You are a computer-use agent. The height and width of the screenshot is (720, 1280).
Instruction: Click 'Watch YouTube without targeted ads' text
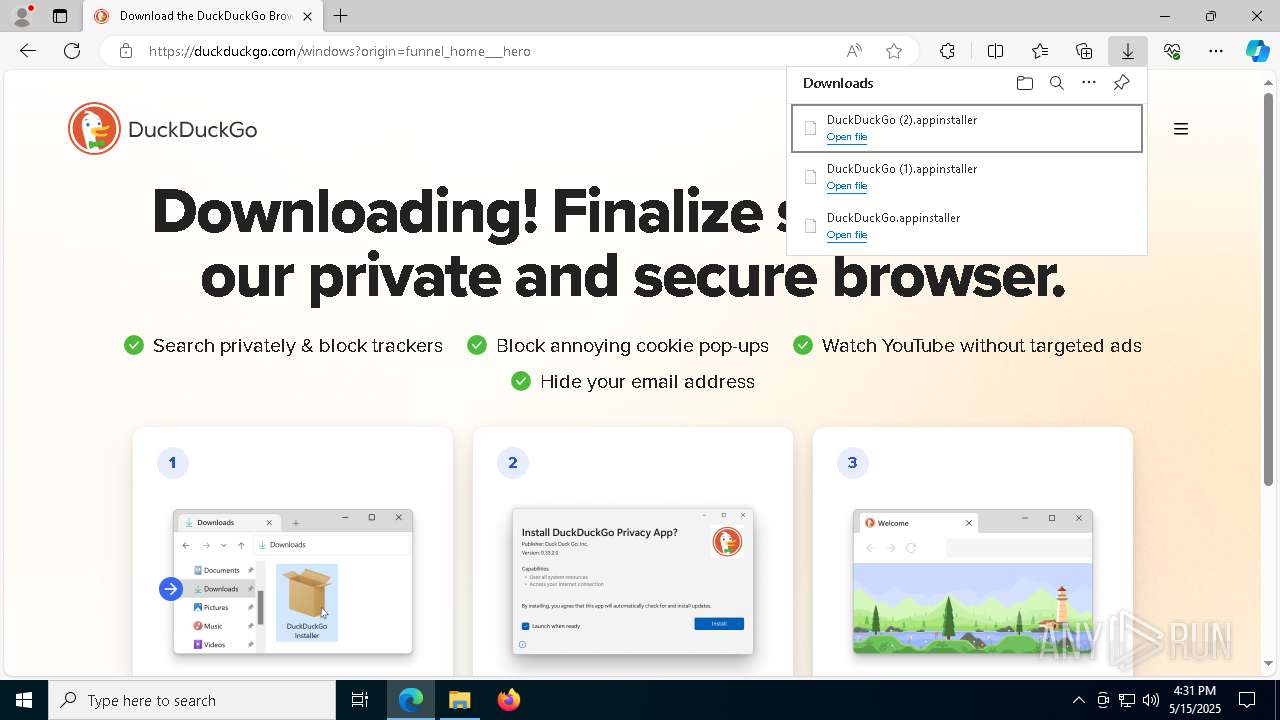[981, 345]
